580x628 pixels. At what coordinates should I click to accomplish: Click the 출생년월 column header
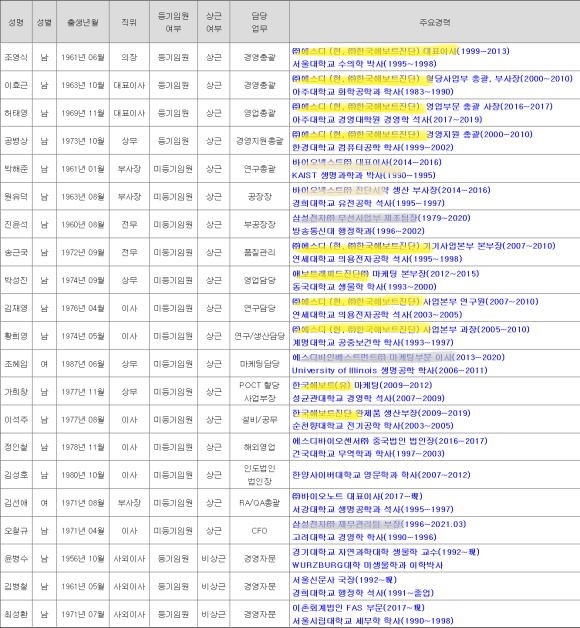[83, 22]
